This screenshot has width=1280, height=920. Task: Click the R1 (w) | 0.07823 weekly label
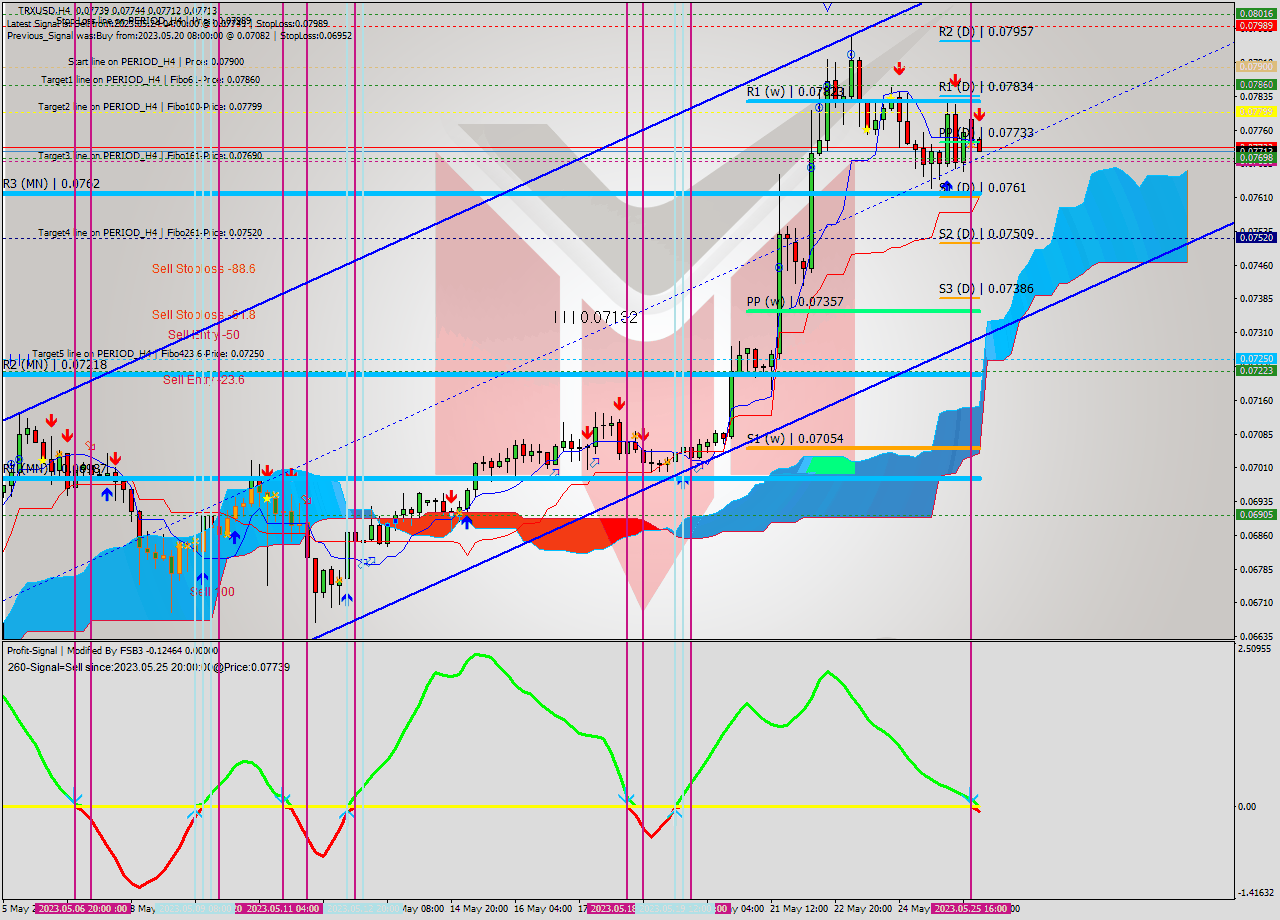pyautogui.click(x=795, y=91)
